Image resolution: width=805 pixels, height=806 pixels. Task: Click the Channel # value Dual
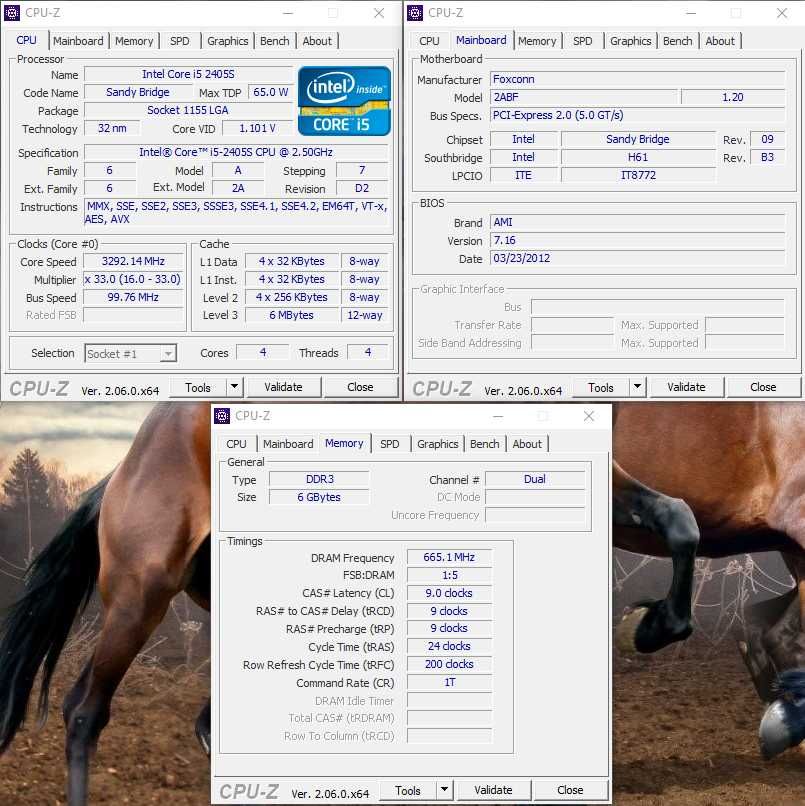[535, 479]
